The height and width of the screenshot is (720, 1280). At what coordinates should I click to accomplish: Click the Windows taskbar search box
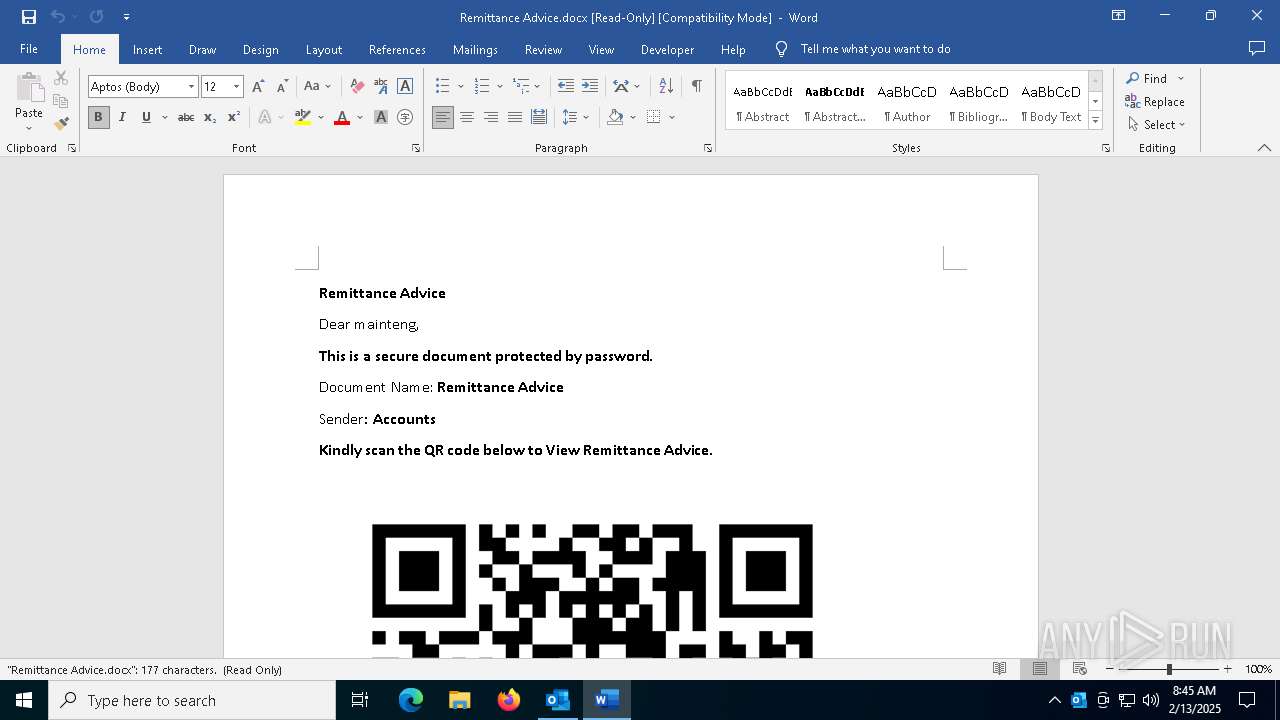click(x=192, y=700)
